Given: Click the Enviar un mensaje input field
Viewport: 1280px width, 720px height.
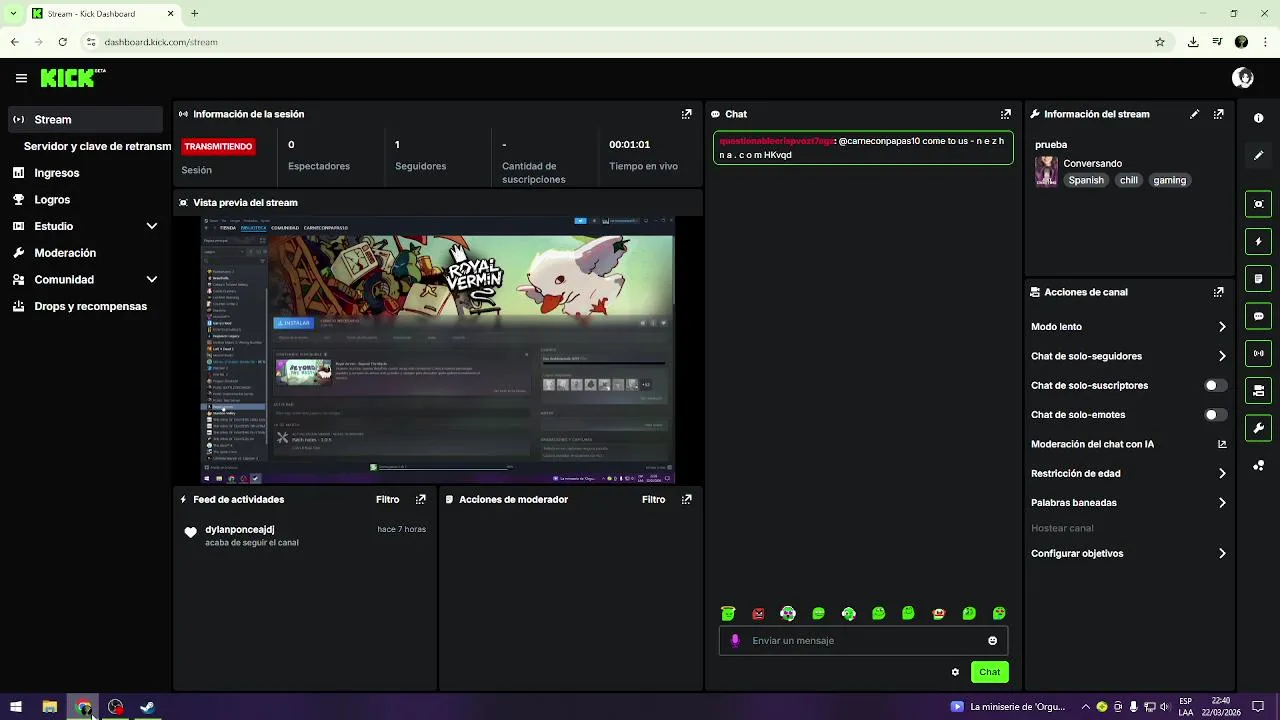Looking at the screenshot, I should 863,641.
